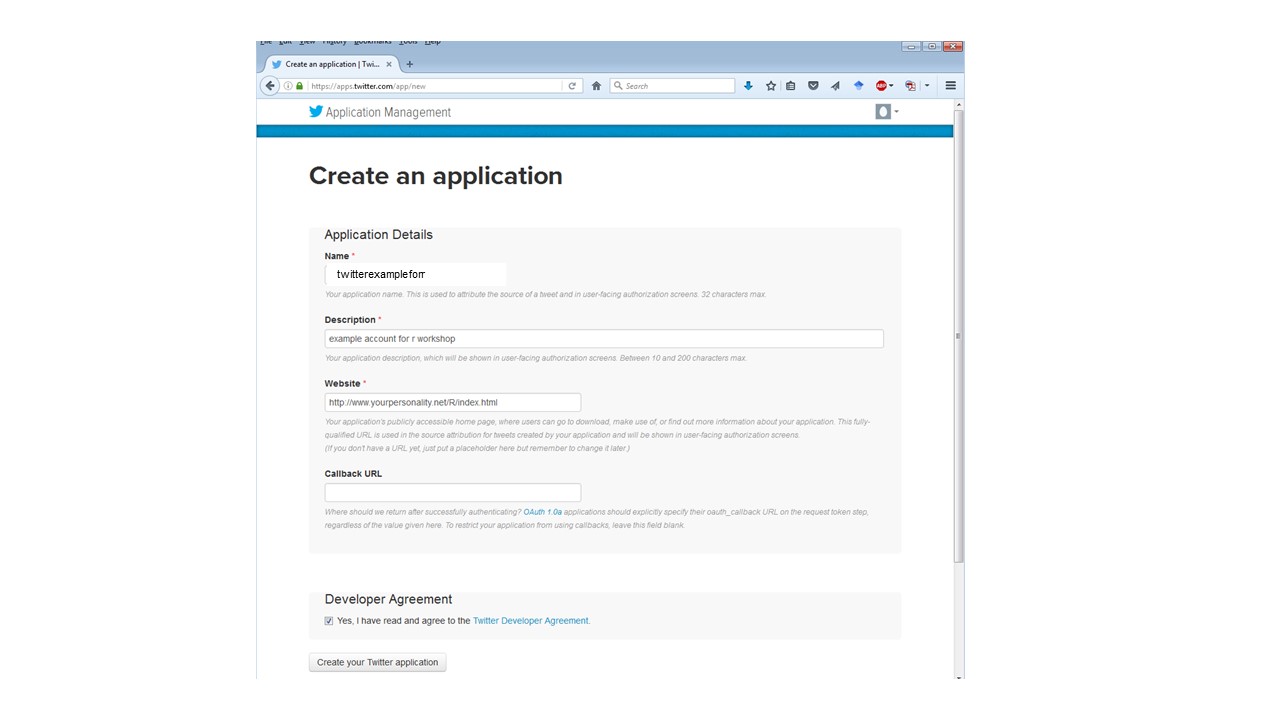1280x720 pixels.
Task: Click the browser address bar URL
Action: [x=433, y=86]
